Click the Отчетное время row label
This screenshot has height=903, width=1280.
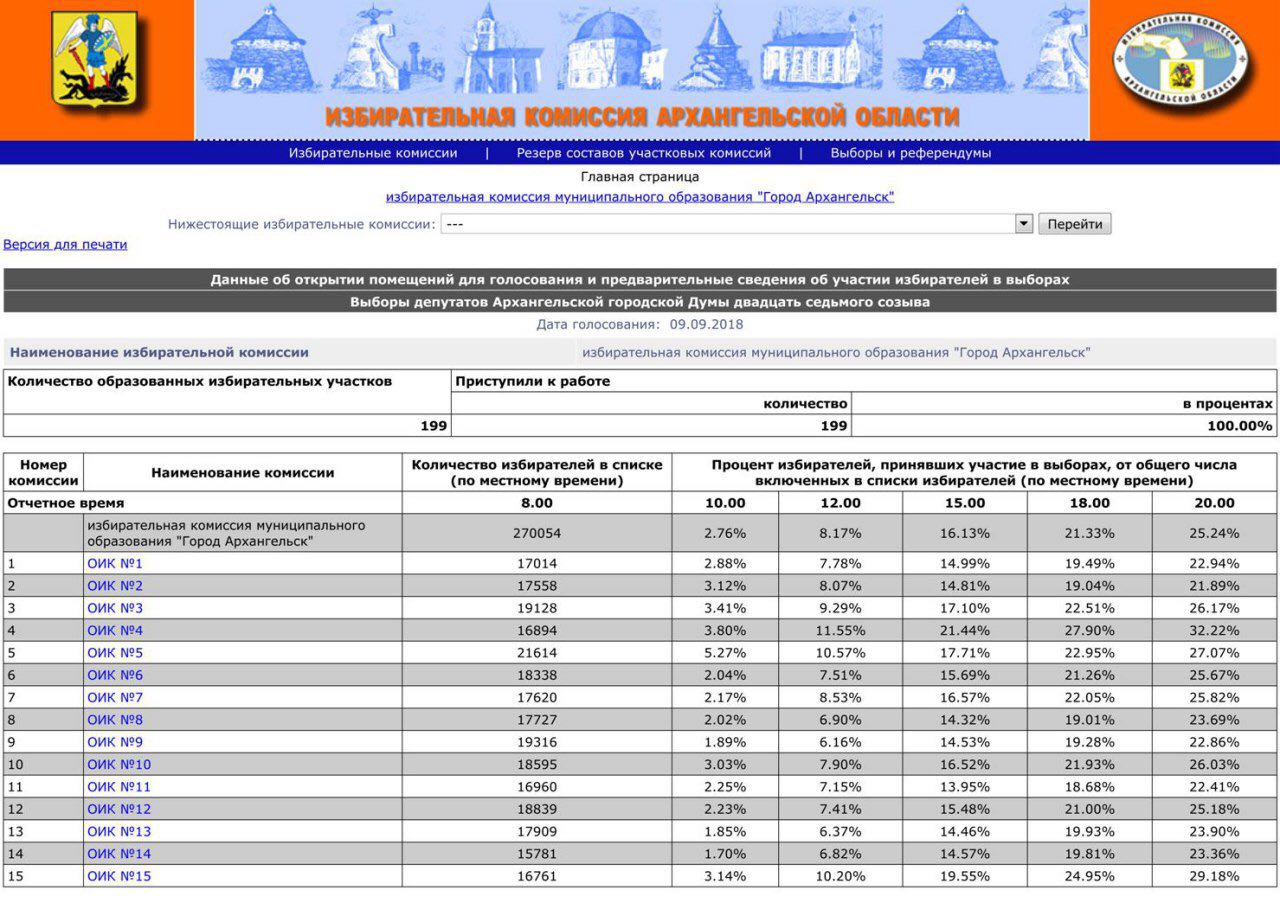66,503
